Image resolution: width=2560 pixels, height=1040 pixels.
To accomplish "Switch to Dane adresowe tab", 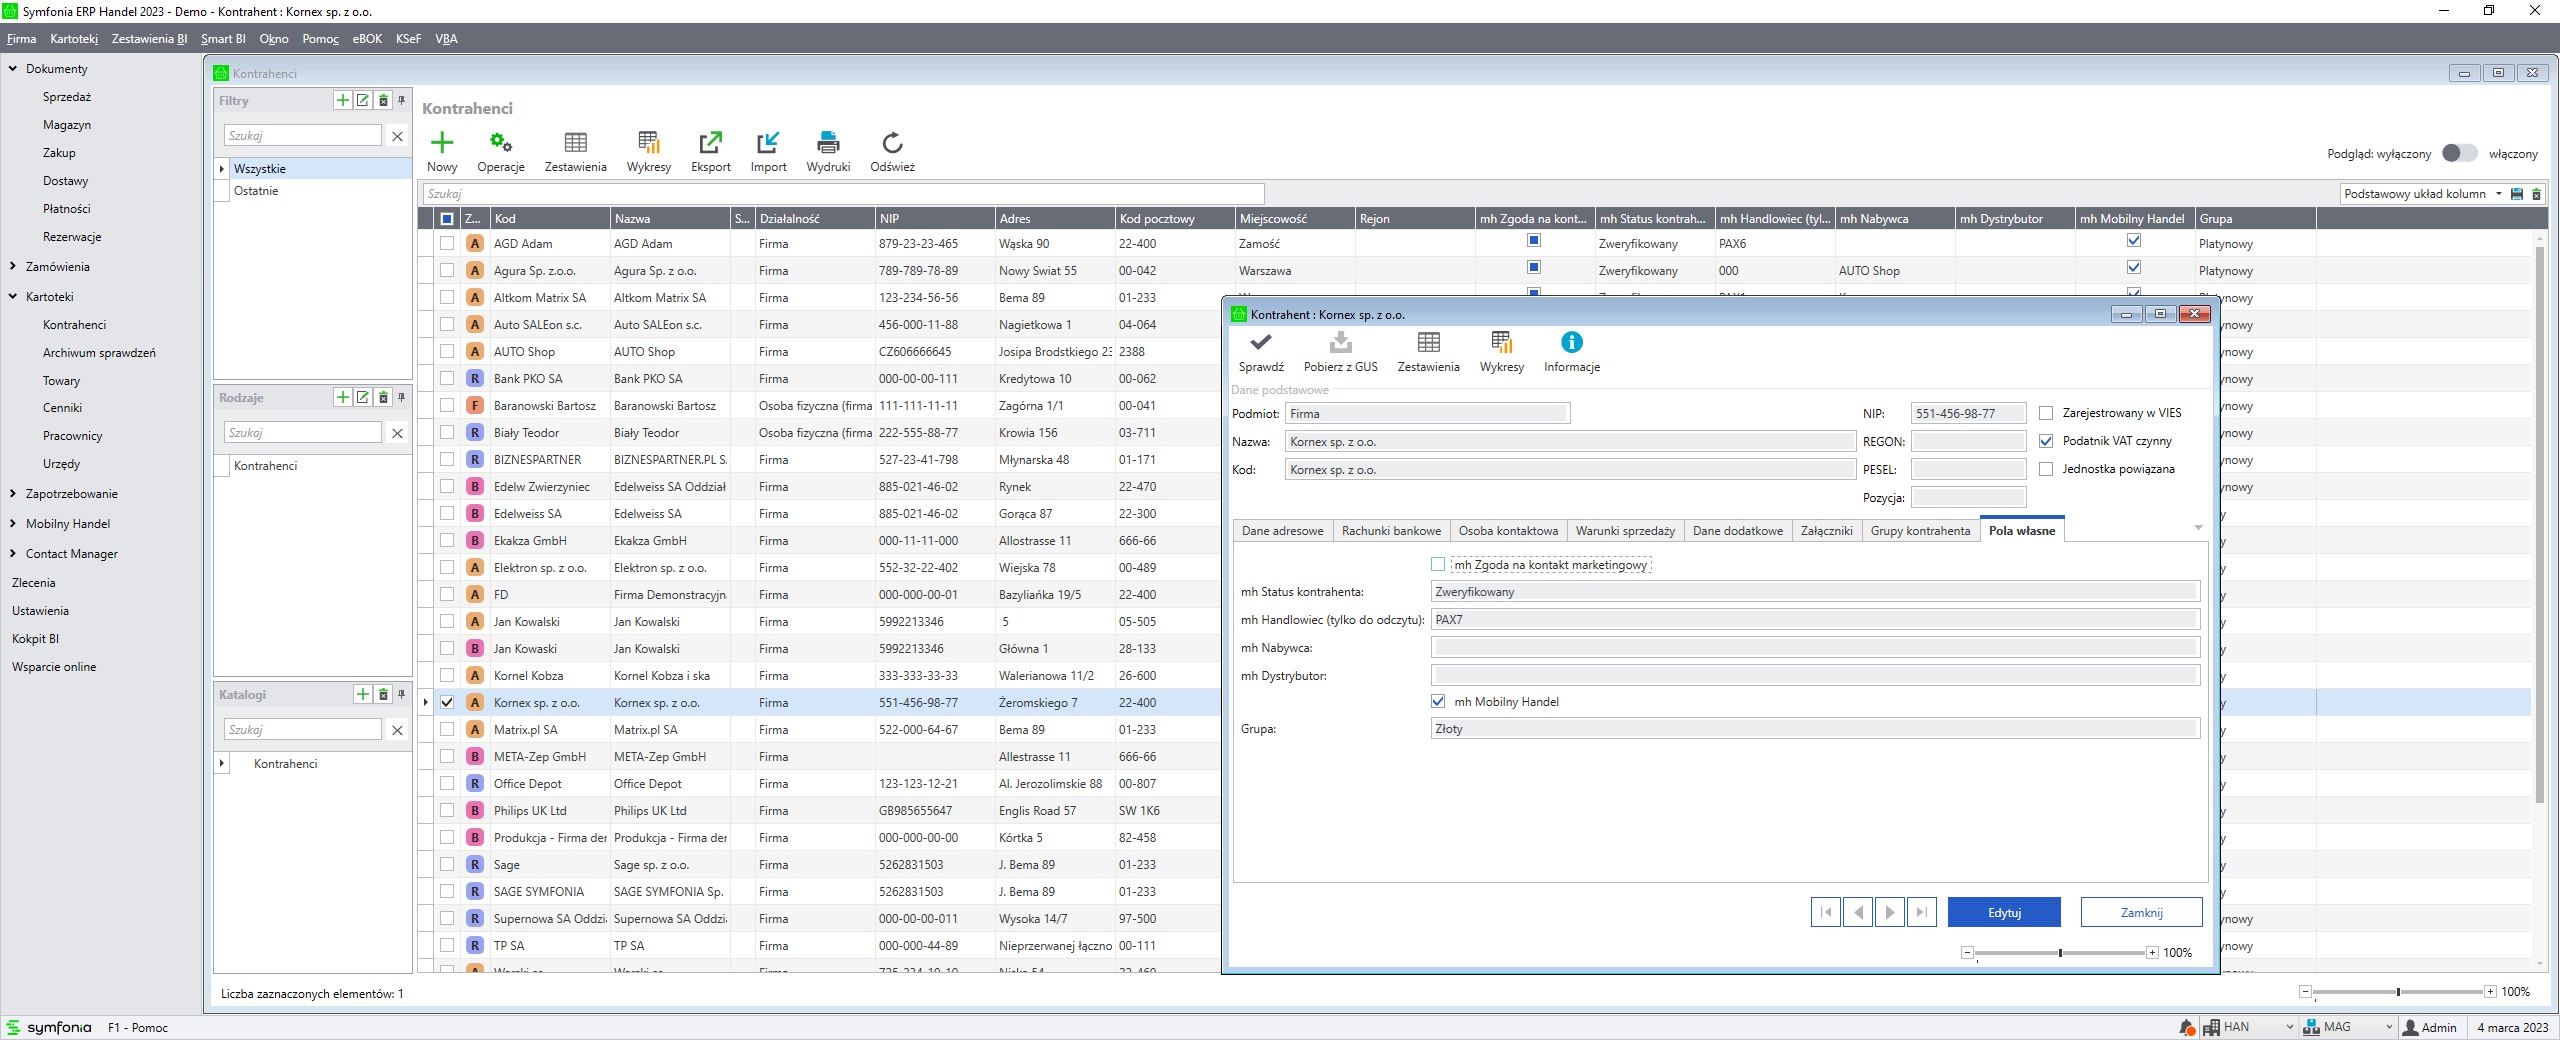I will tap(1282, 531).
